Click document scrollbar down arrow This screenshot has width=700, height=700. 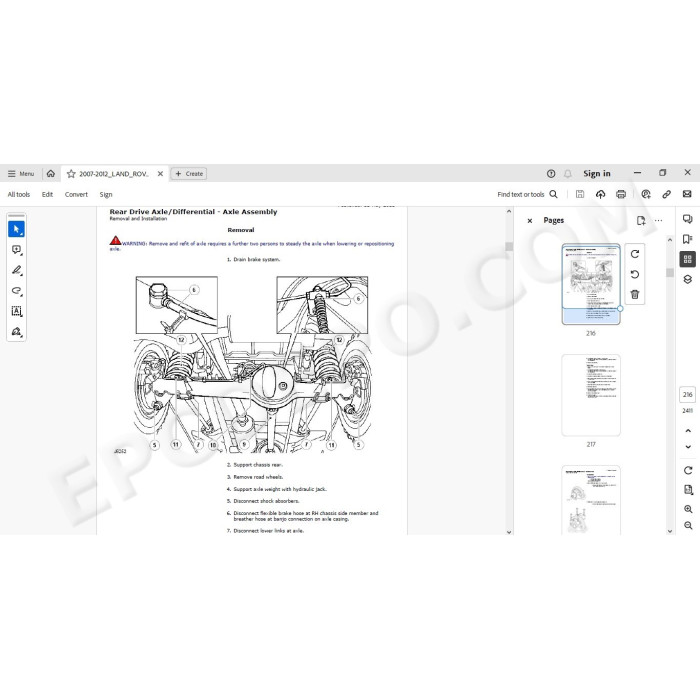(509, 532)
